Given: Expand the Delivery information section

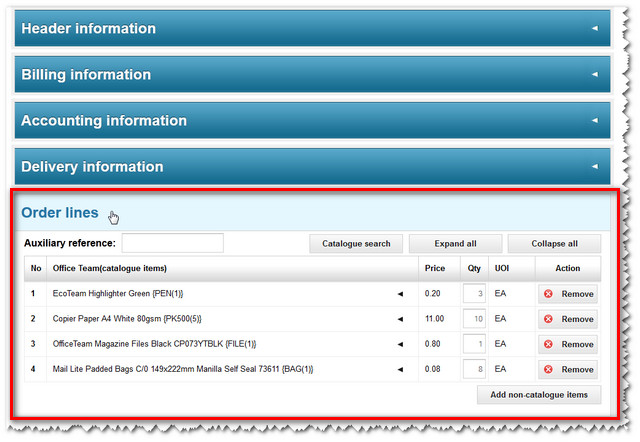Looking at the screenshot, I should coord(310,167).
